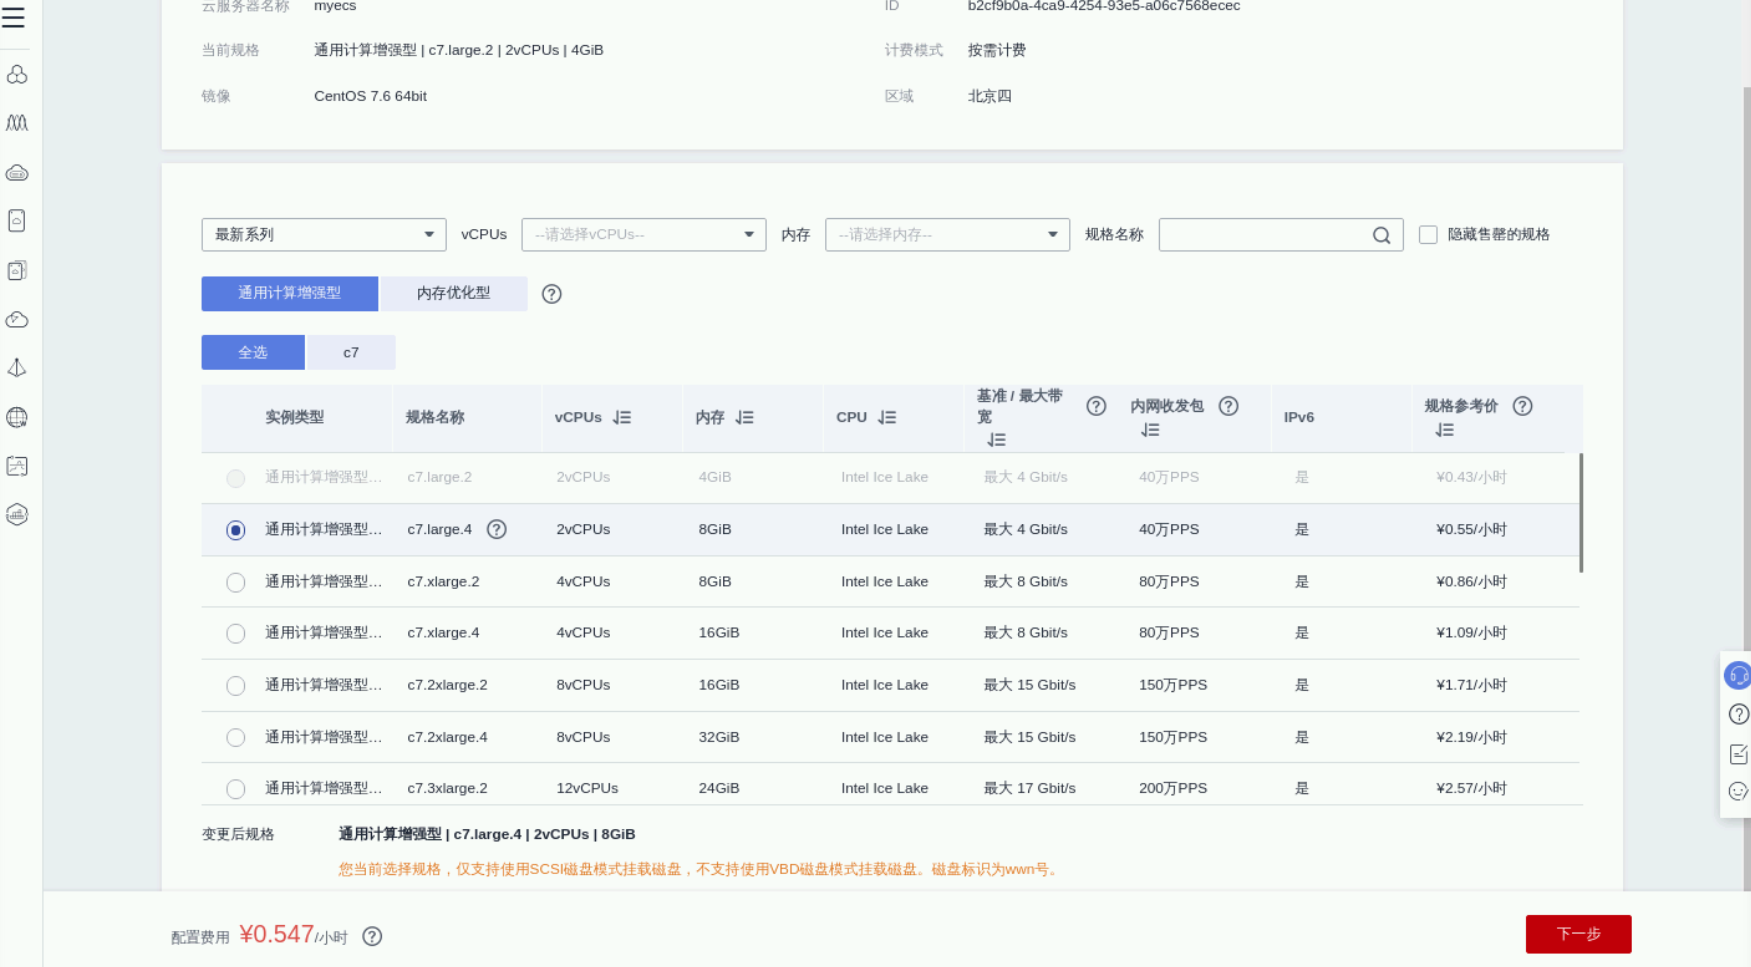1751x967 pixels.
Task: Open the 内存 filter dropdown
Action: click(947, 235)
